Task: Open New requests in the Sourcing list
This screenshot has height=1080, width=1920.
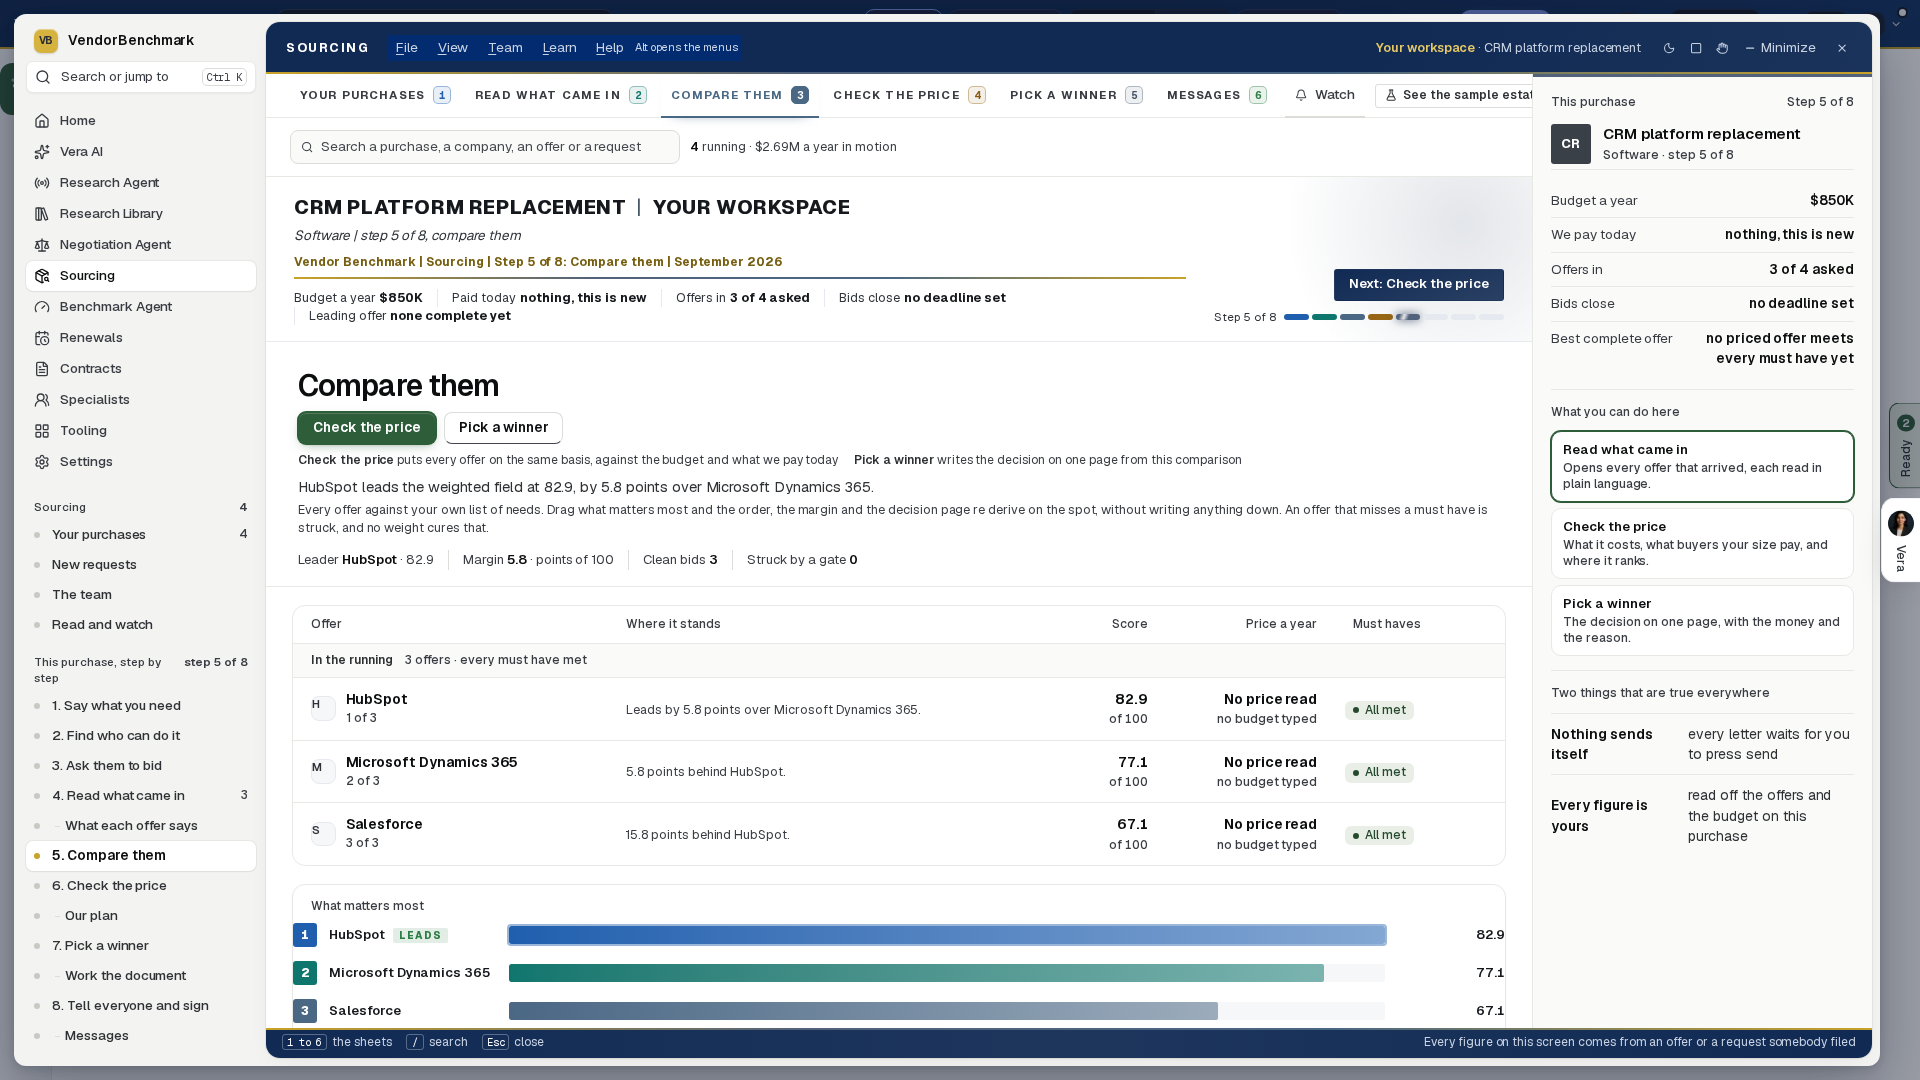Action: coord(140,565)
